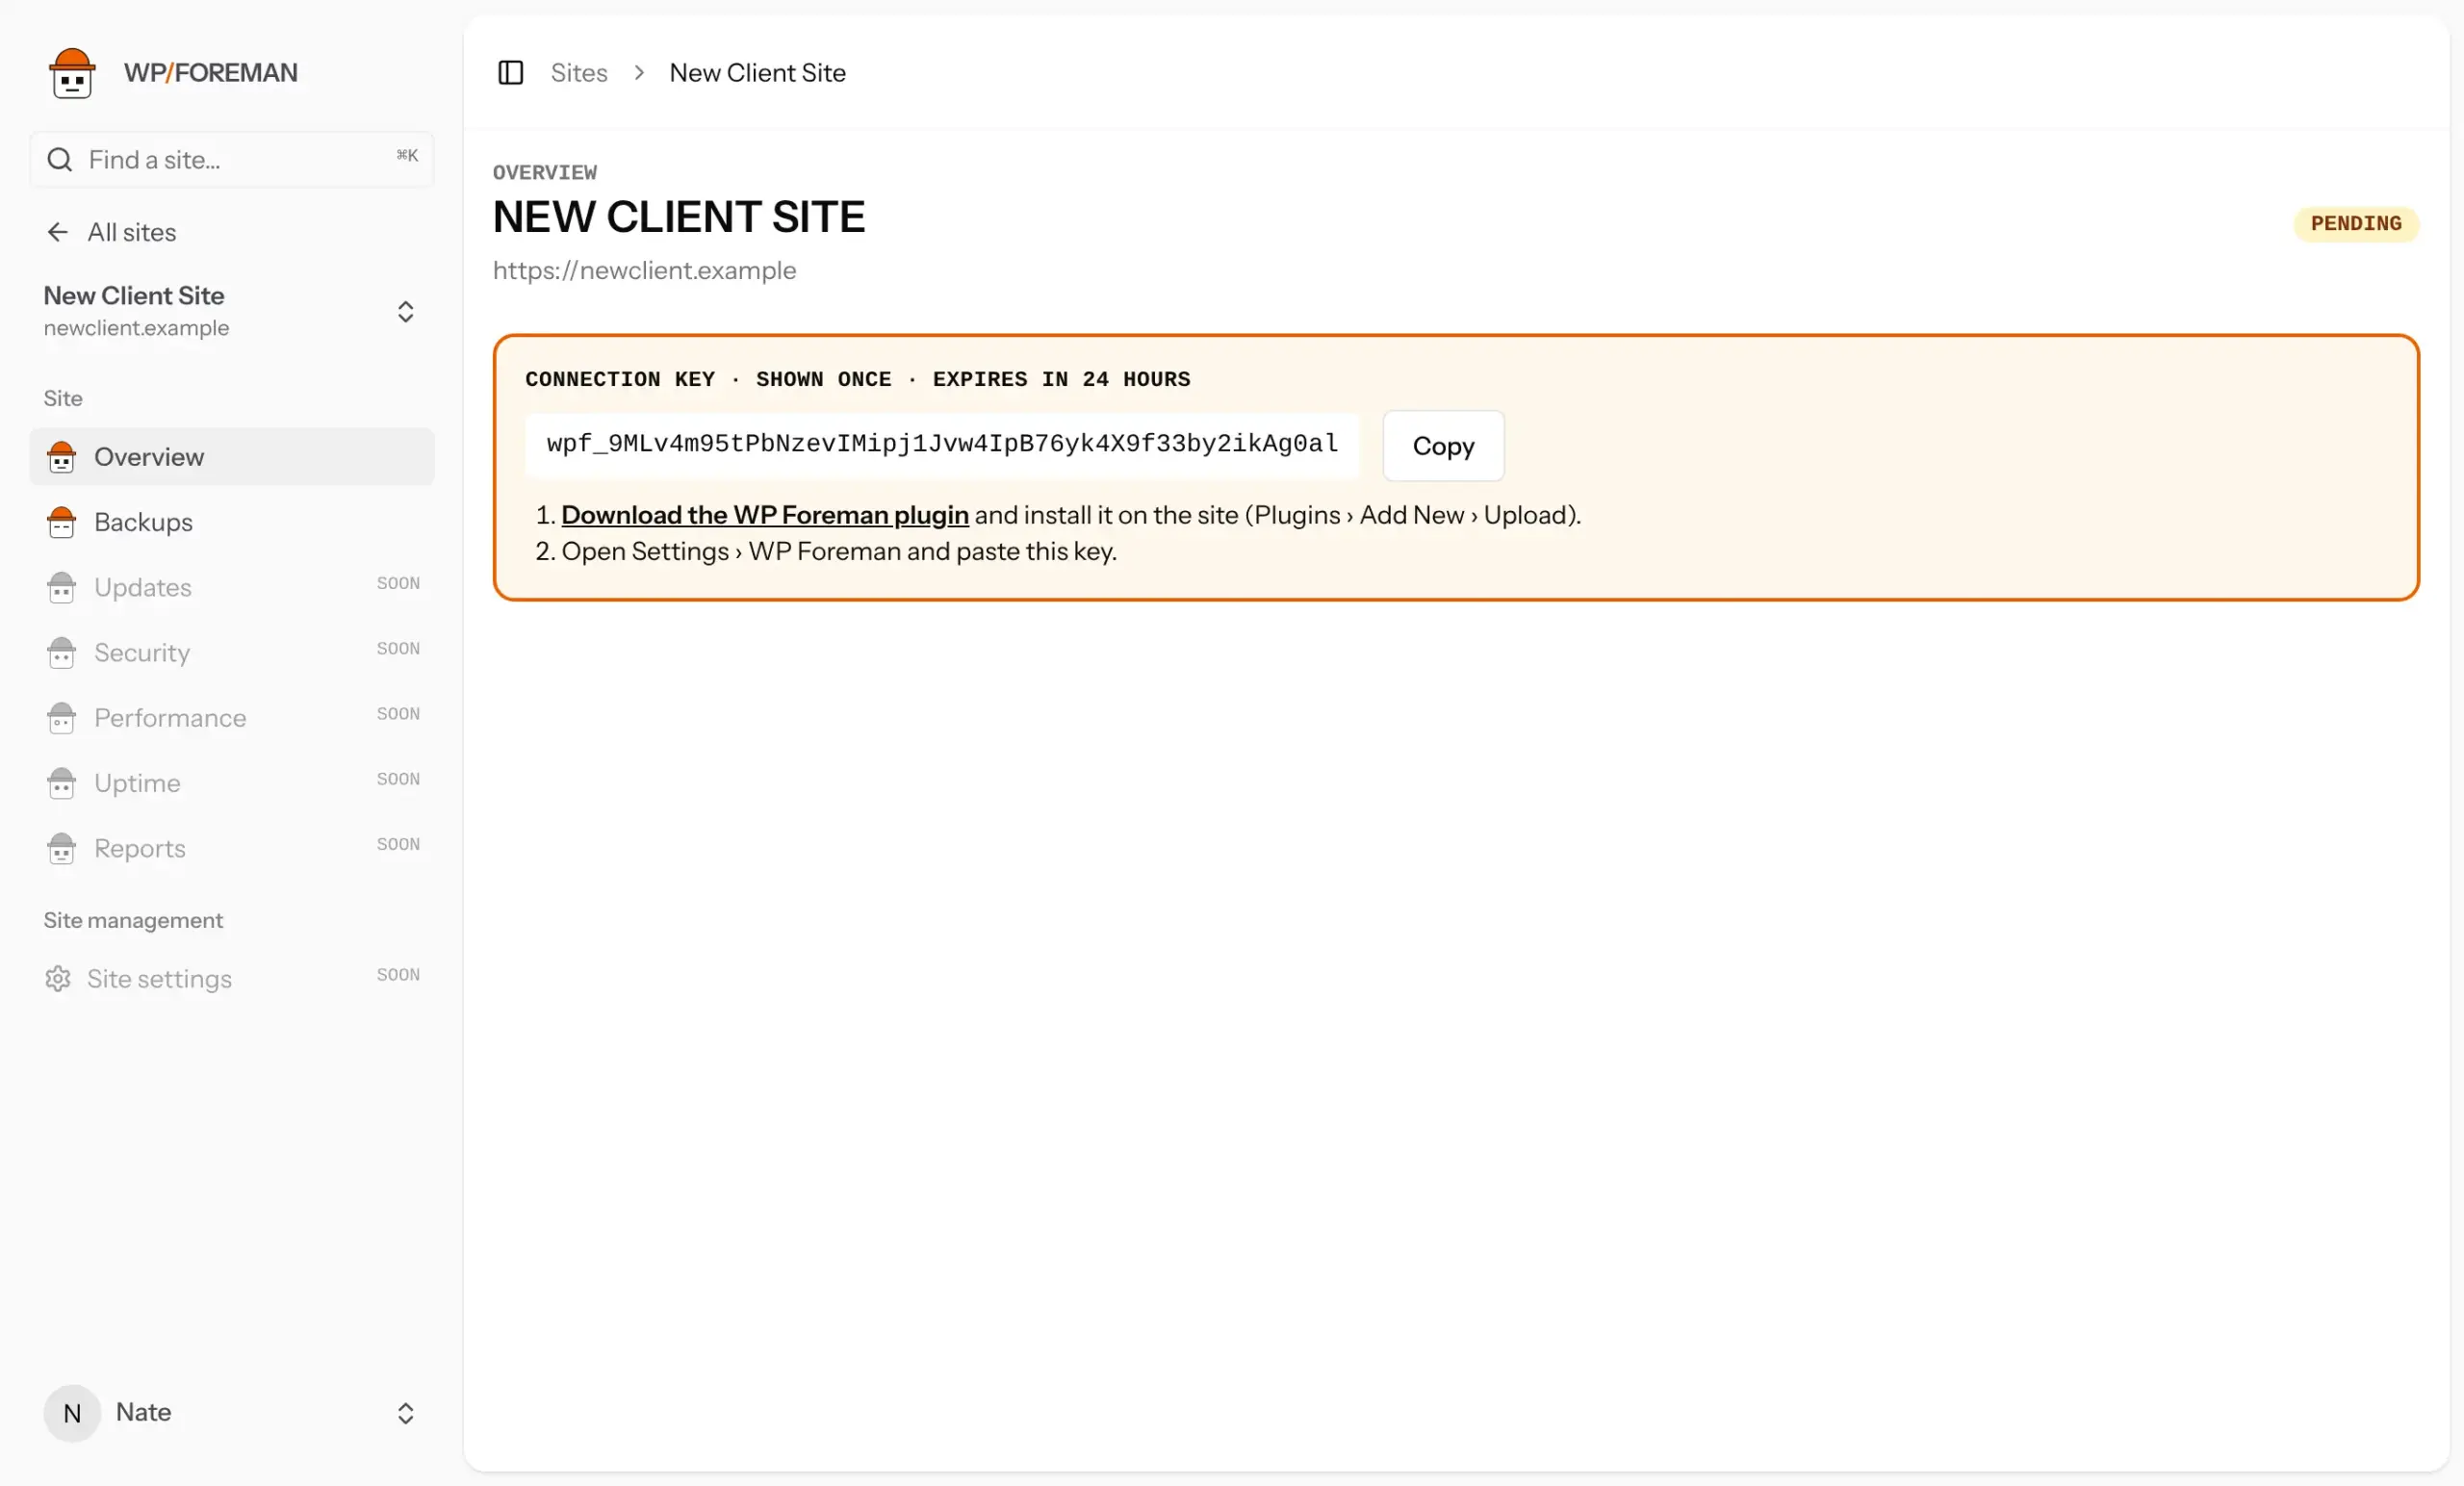Click the connection key text field
Screen dimensions: 2464x1486
coord(941,444)
